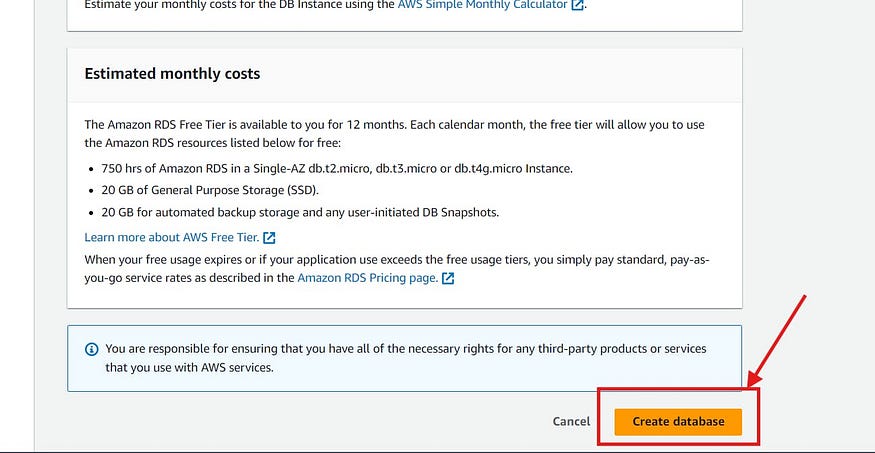
Task: Click external-link icon beside AWS Simple Monthly Calculator
Action: point(578,6)
